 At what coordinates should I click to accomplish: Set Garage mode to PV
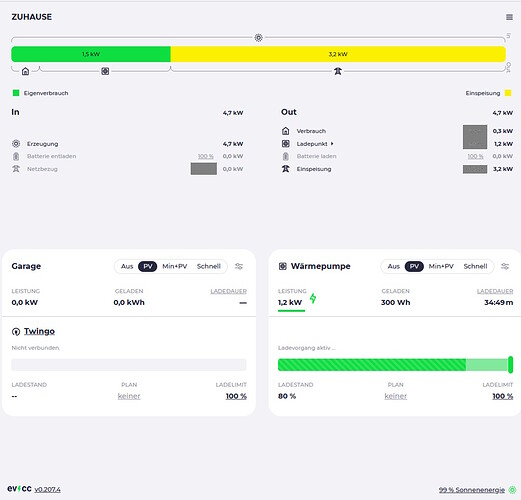click(x=148, y=266)
